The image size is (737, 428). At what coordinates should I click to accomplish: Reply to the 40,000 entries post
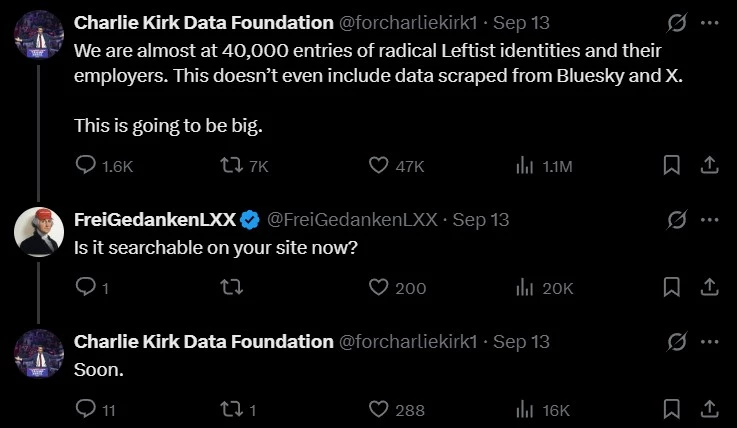coord(86,165)
